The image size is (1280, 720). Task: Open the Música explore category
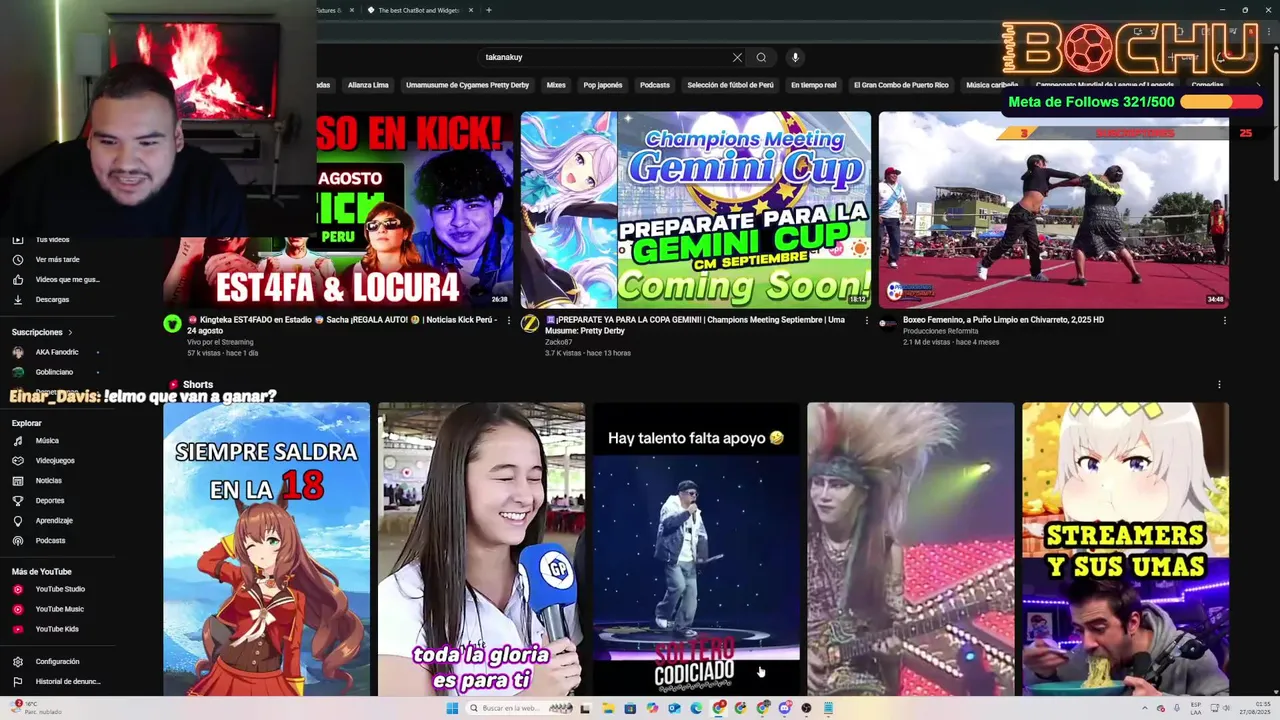coord(47,441)
